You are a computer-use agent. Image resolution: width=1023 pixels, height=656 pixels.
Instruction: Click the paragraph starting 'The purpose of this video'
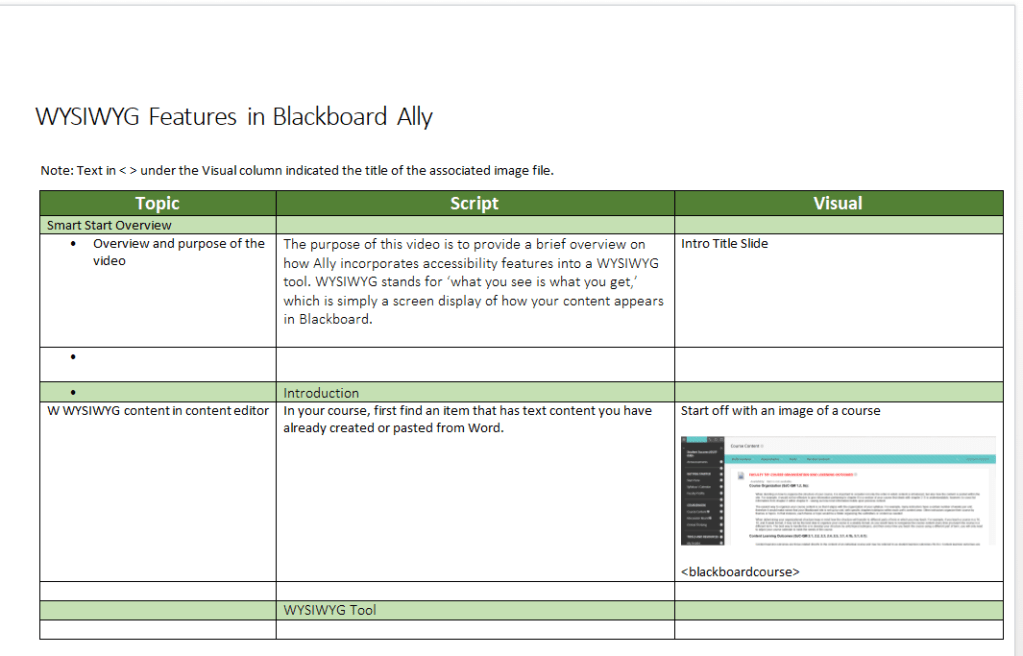(472, 282)
